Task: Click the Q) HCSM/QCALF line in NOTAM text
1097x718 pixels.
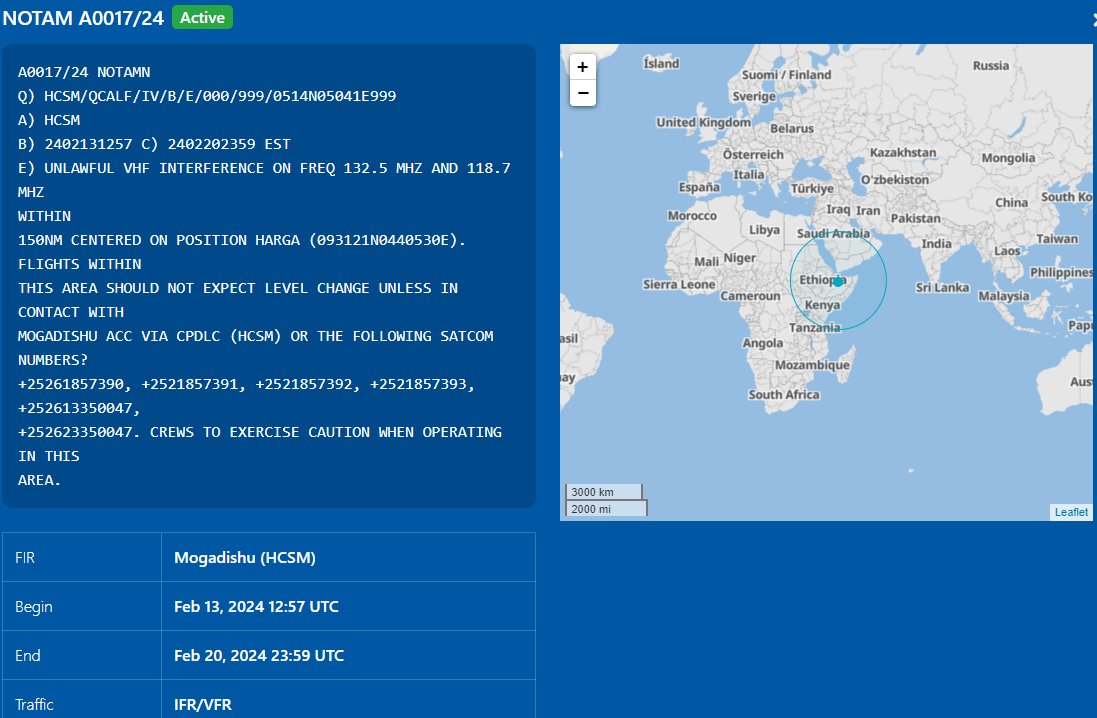Action: point(207,96)
